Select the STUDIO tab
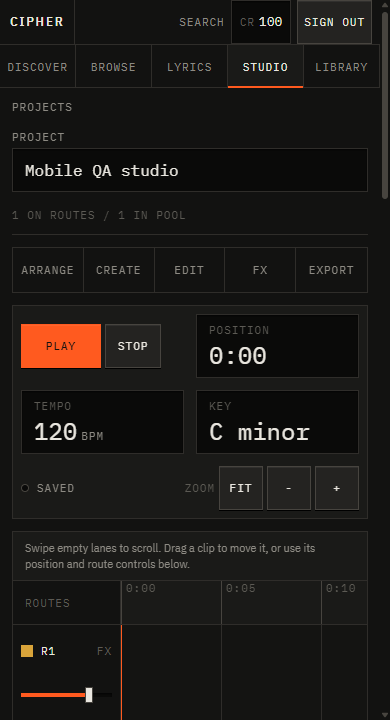The height and width of the screenshot is (720, 390). [x=265, y=67]
